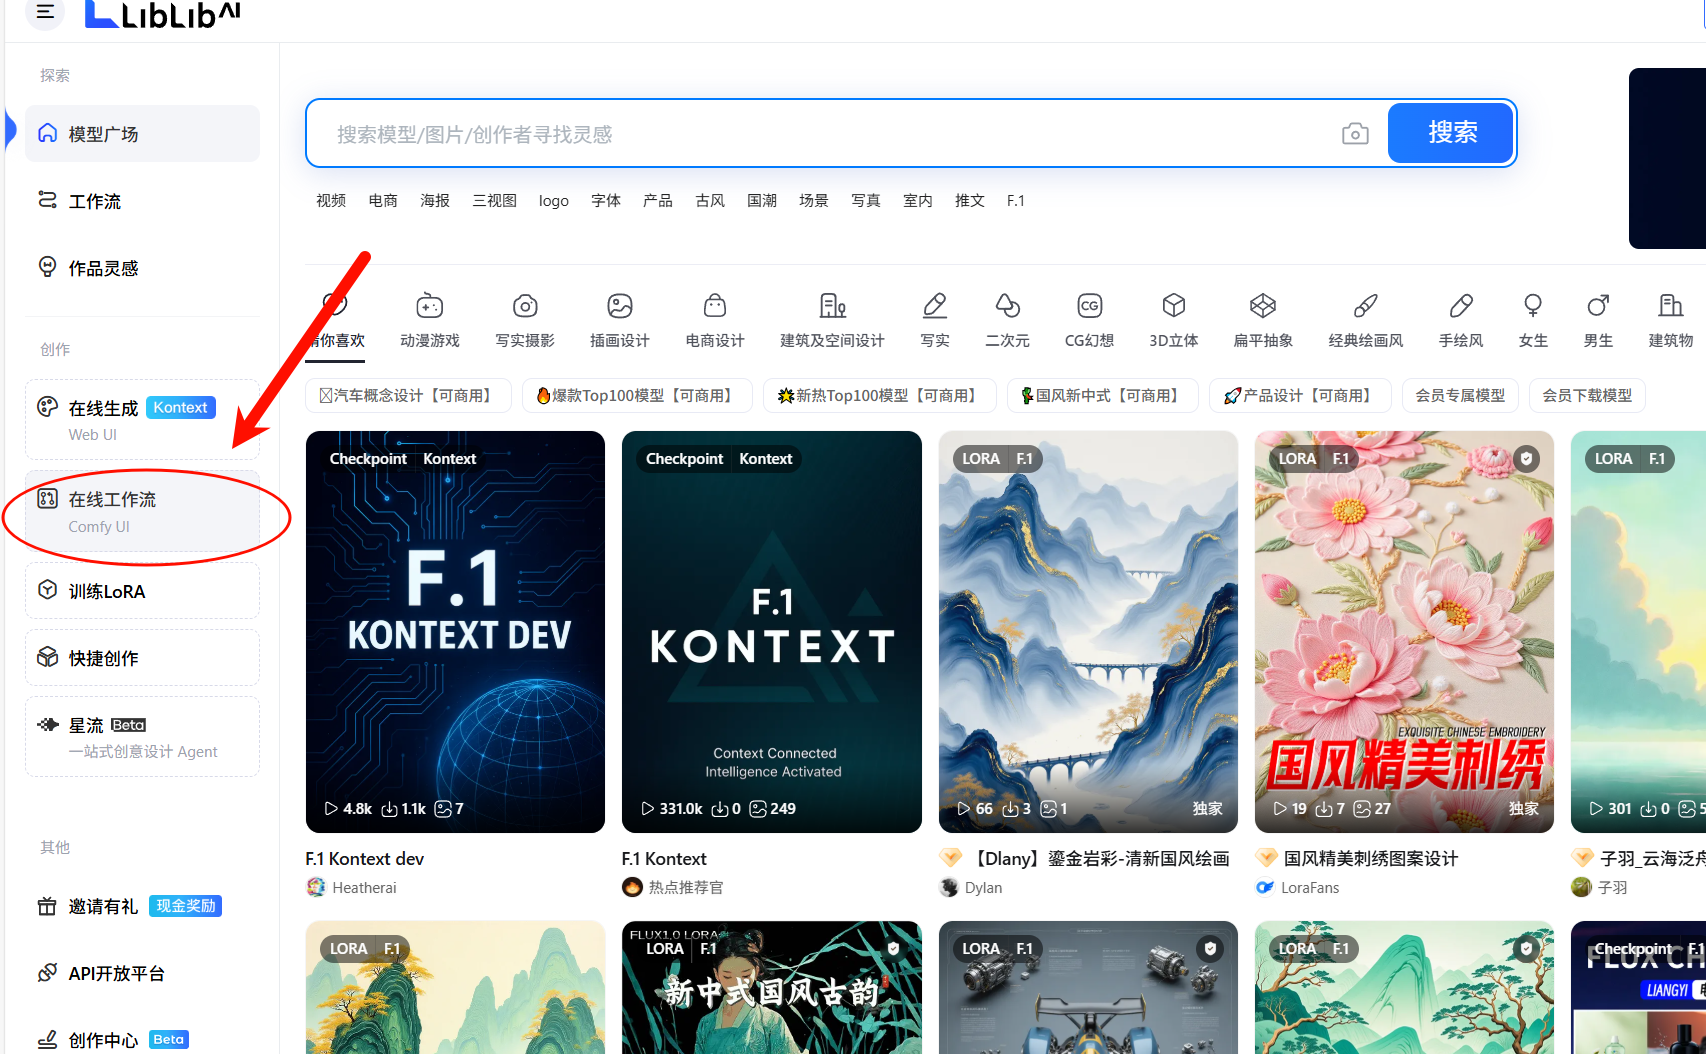Click the 海报 search suggestion
The image size is (1706, 1054).
pos(435,201)
